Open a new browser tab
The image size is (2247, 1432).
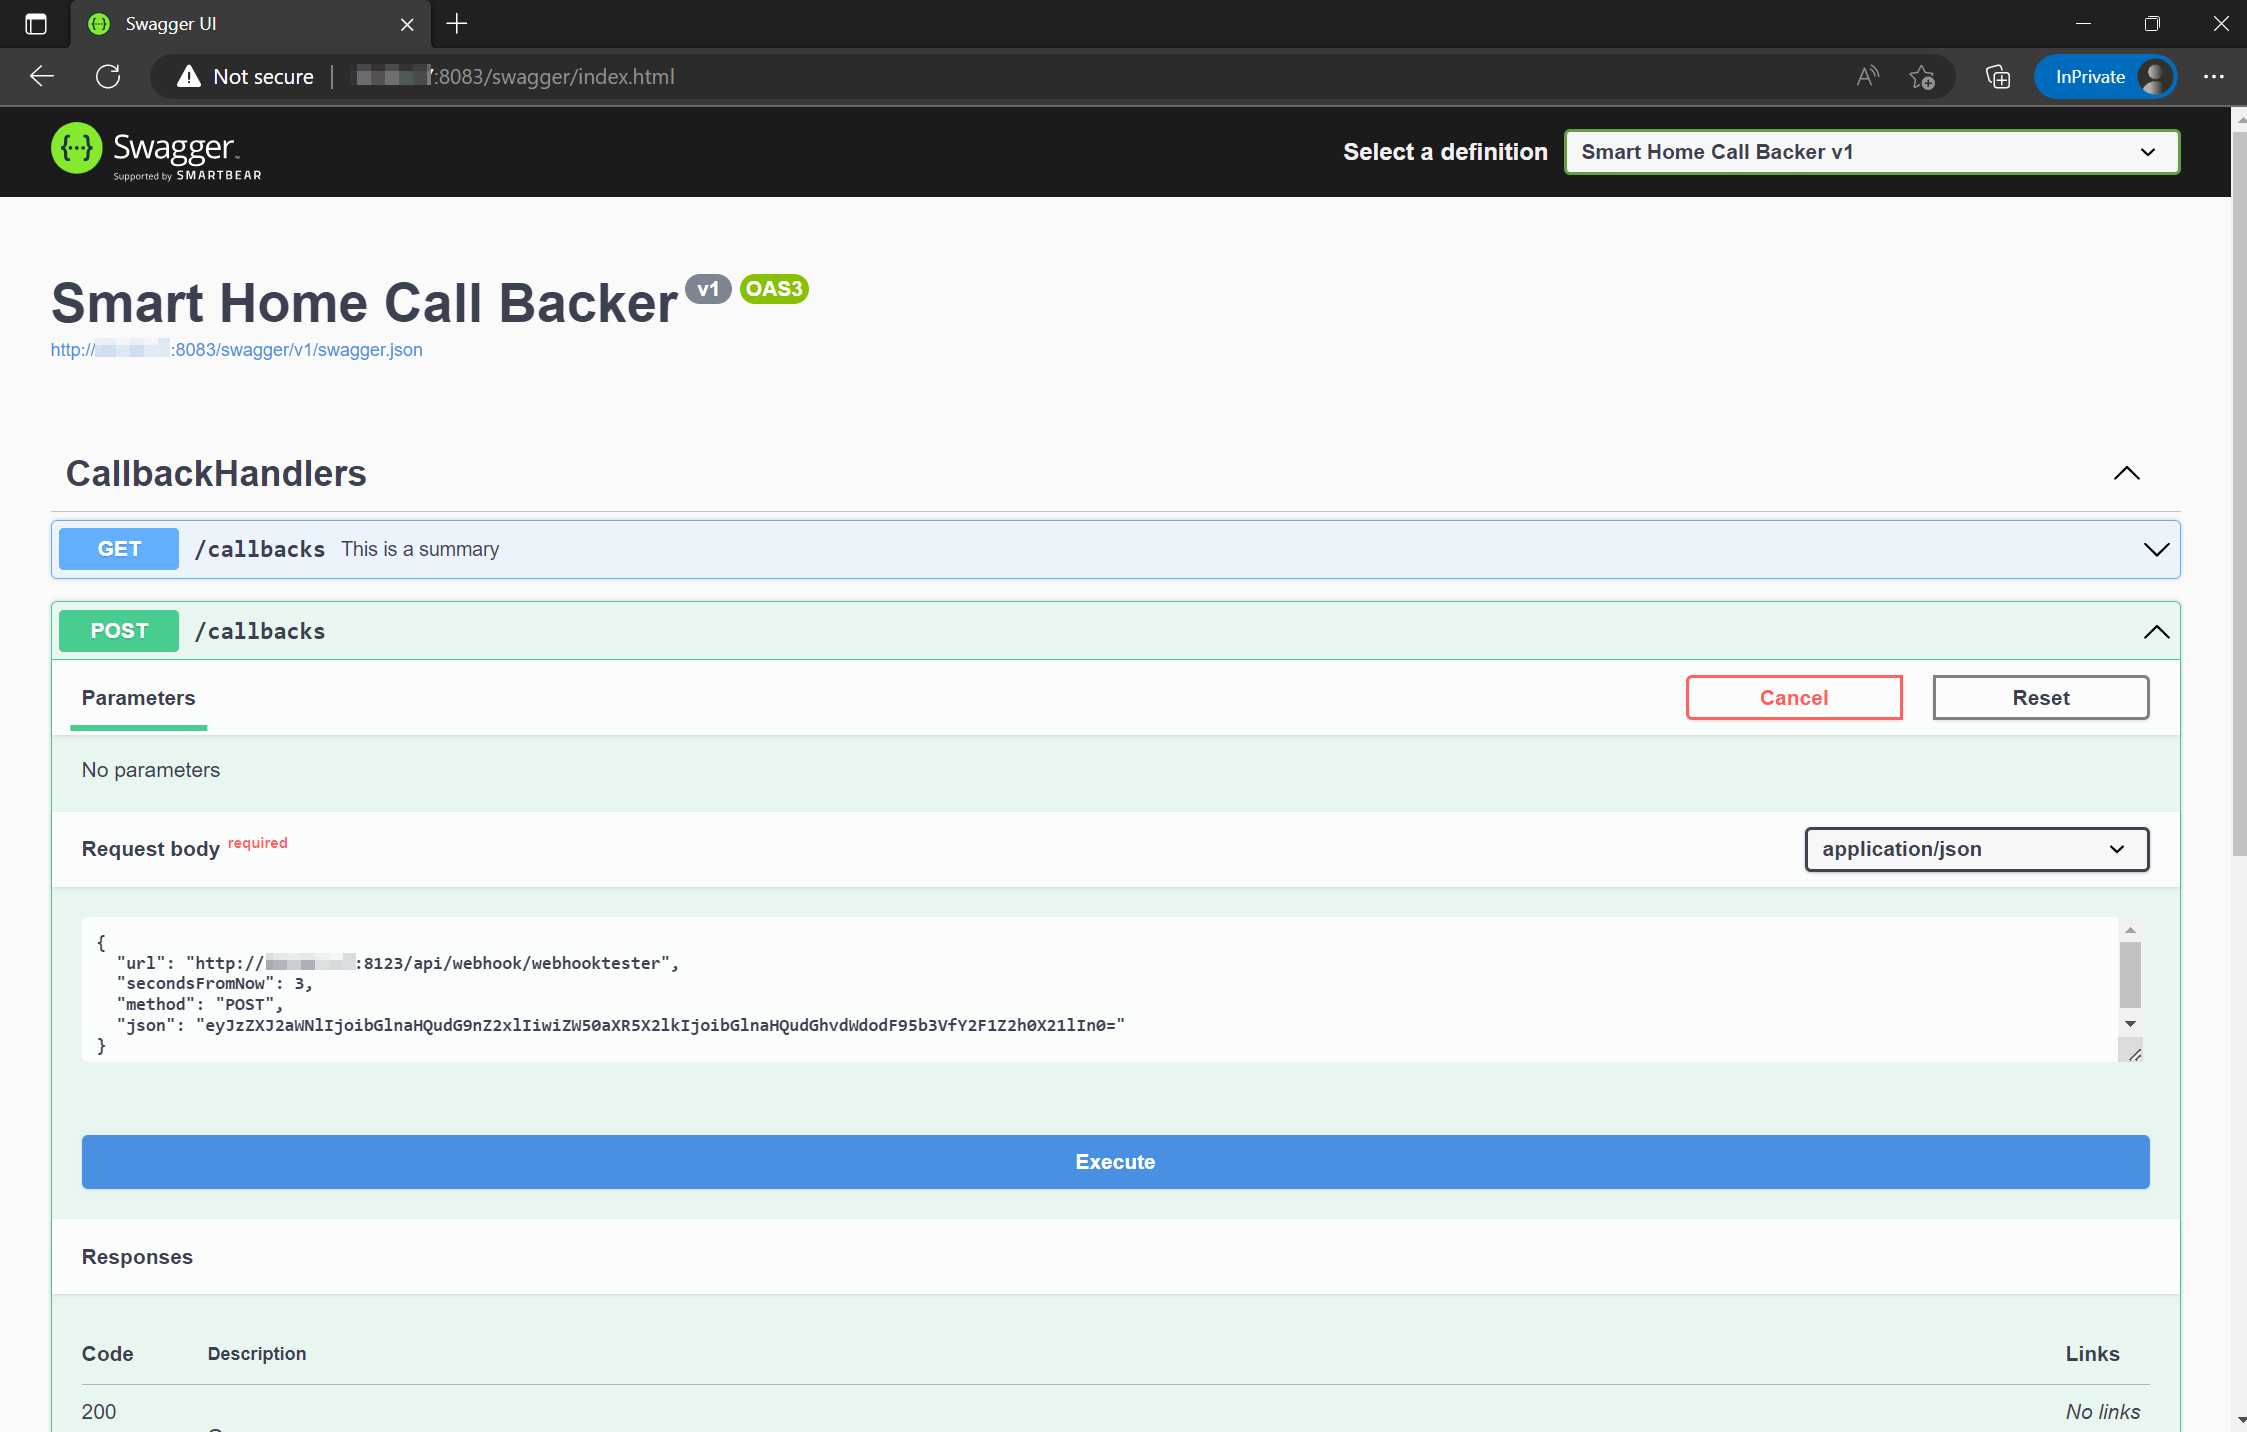pos(457,24)
